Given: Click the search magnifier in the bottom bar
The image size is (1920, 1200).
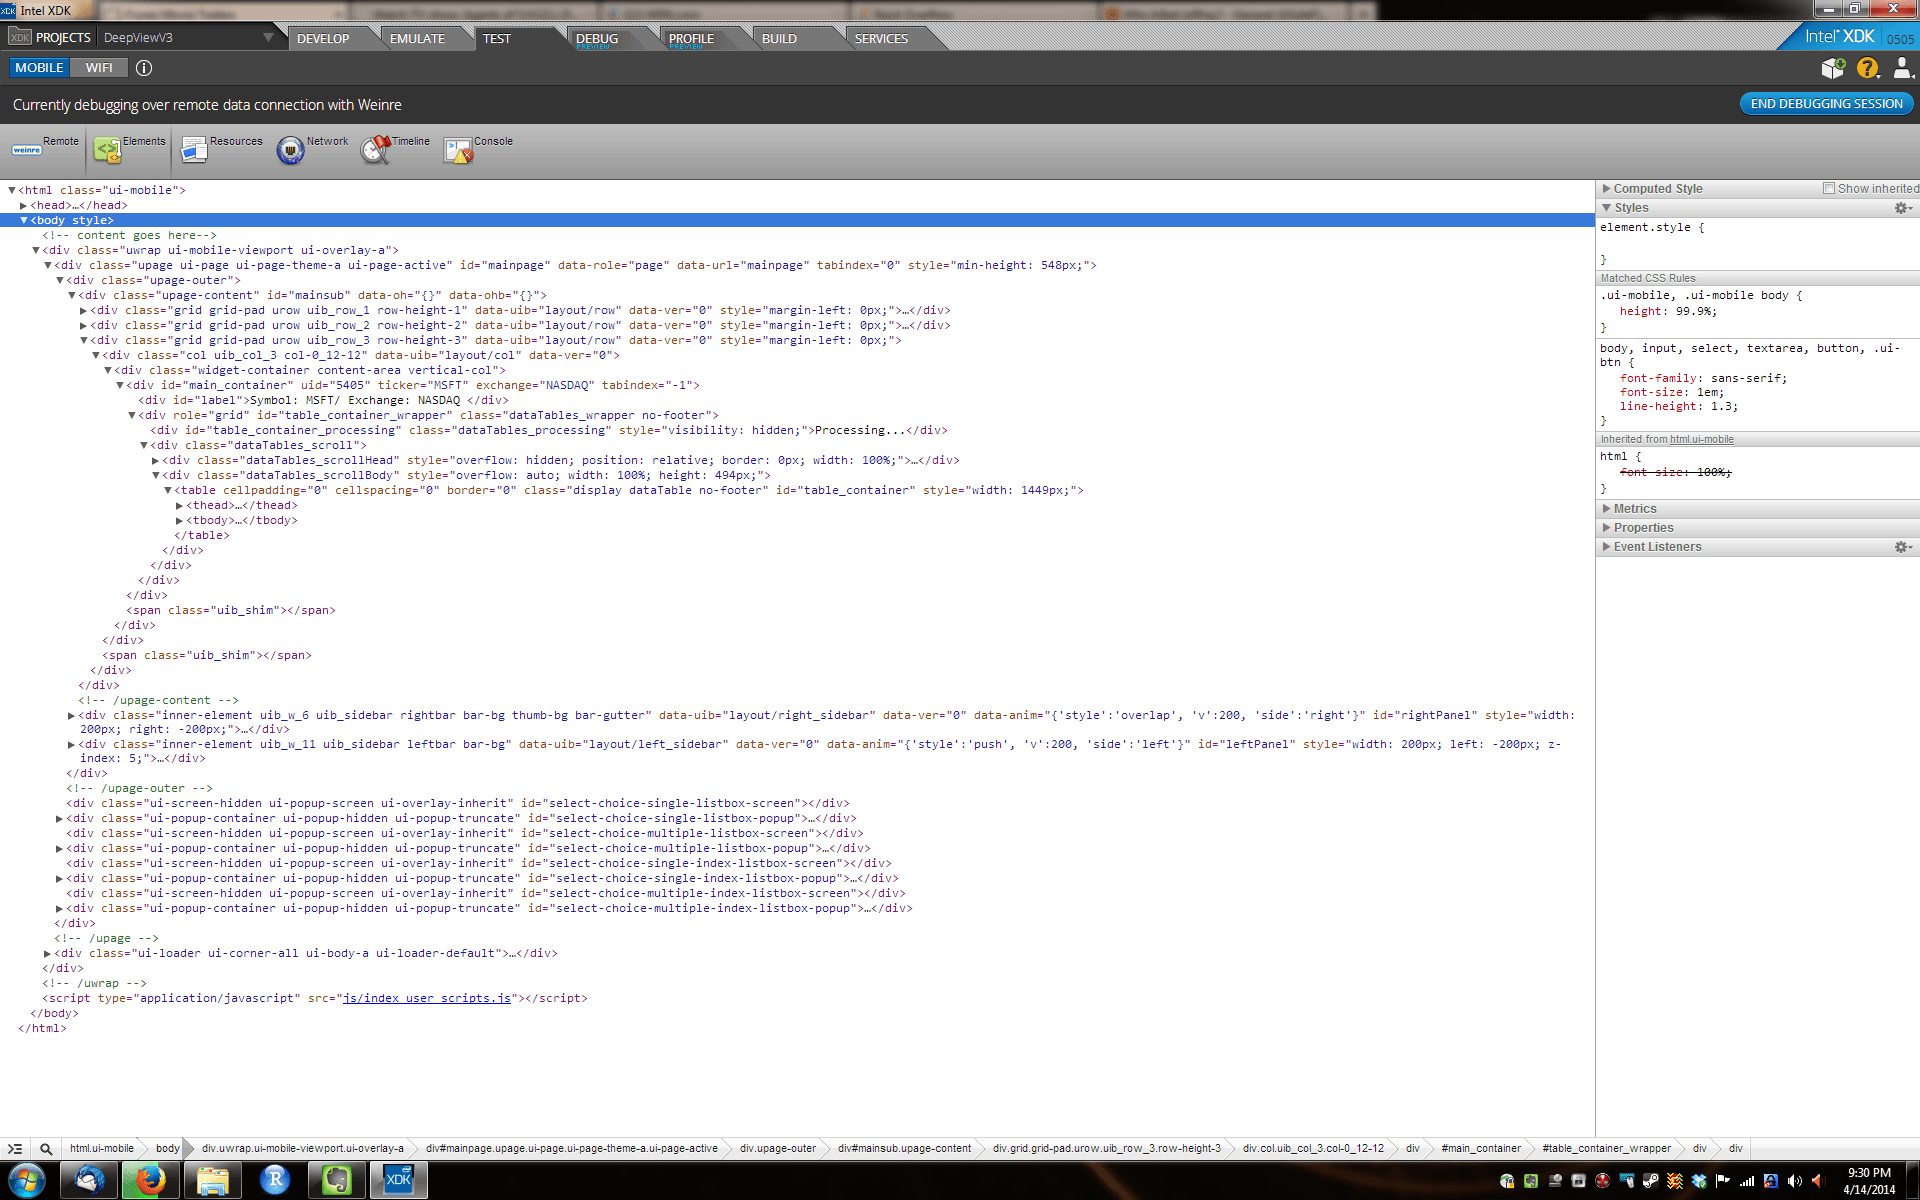Looking at the screenshot, I should pos(46,1149).
